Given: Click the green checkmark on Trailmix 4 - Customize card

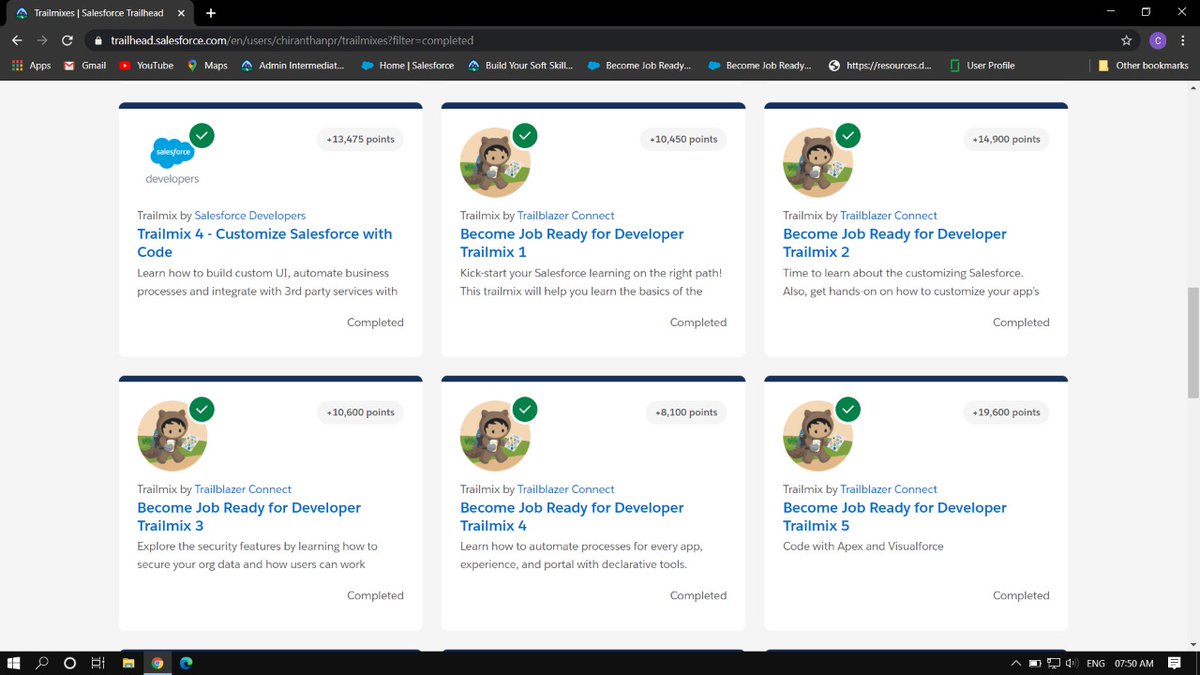Looking at the screenshot, I should click(x=202, y=135).
